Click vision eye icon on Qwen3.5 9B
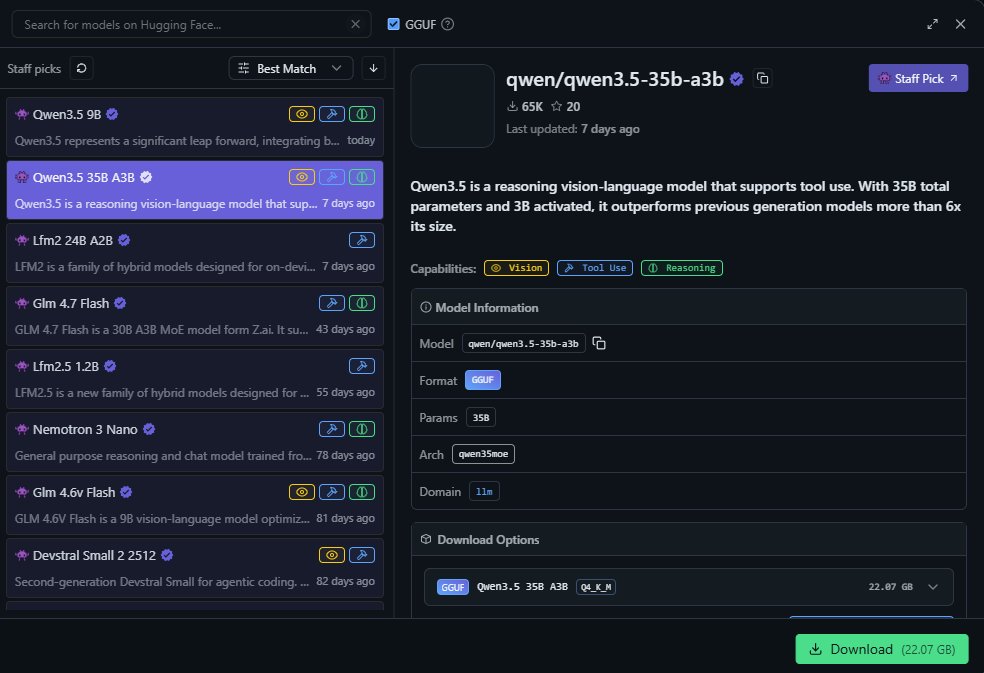The width and height of the screenshot is (984, 673). pos(302,114)
